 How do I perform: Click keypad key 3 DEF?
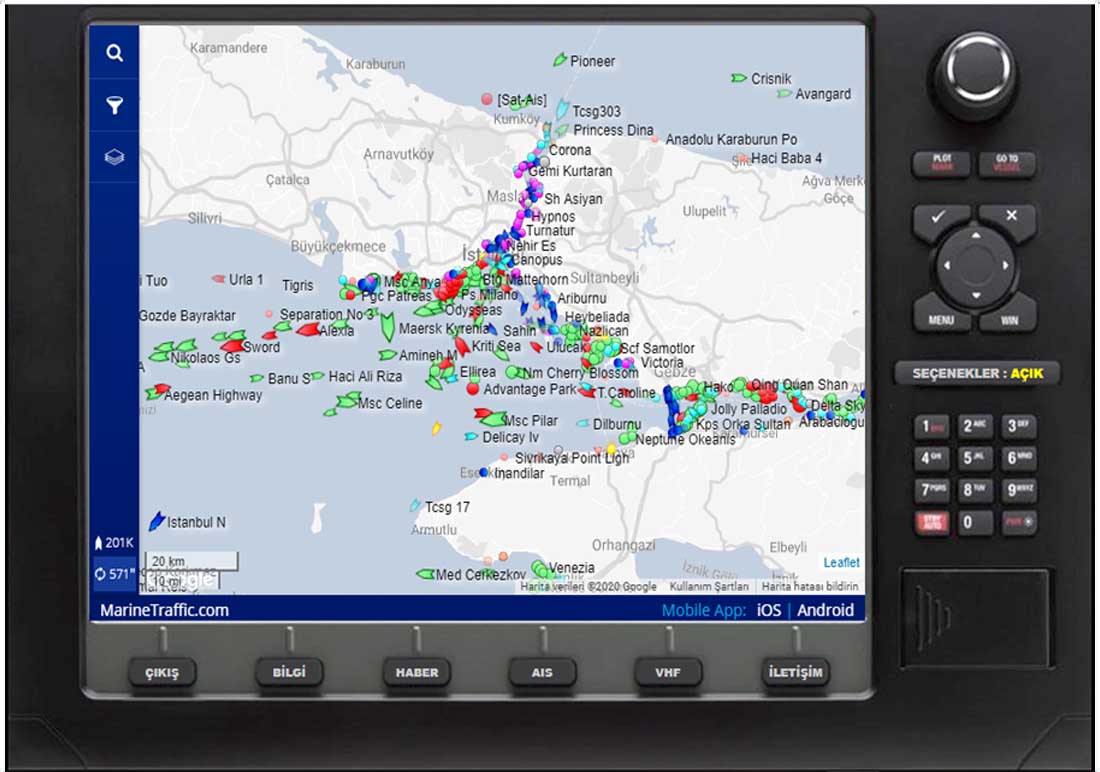tap(1019, 426)
